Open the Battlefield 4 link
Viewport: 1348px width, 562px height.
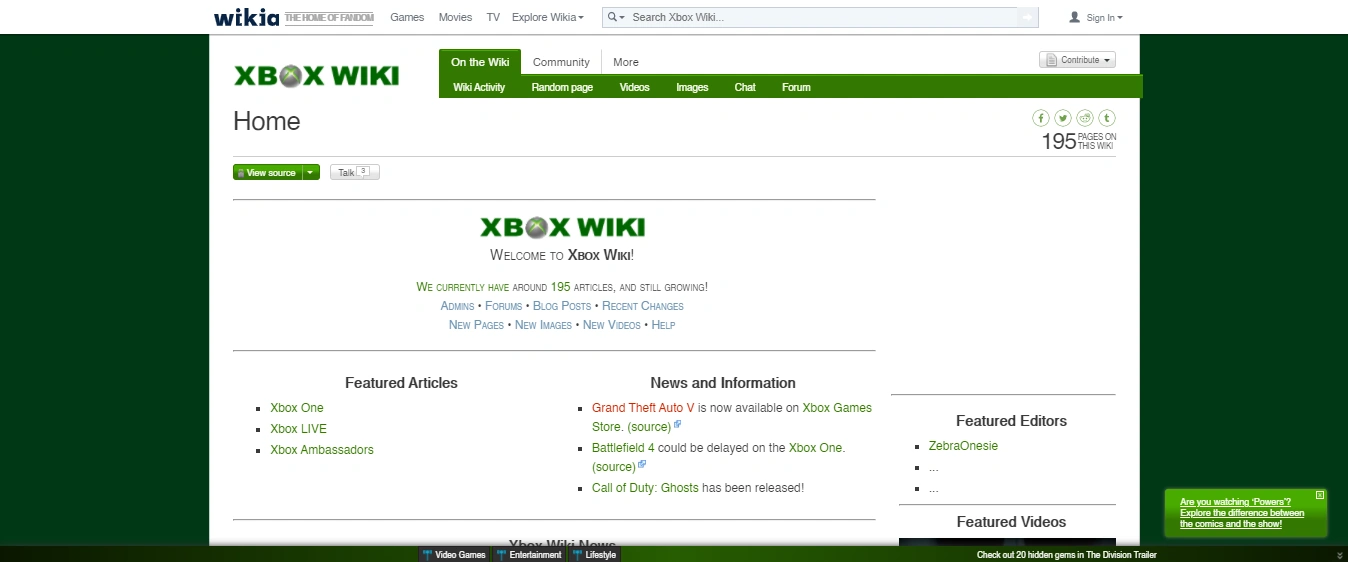[623, 448]
